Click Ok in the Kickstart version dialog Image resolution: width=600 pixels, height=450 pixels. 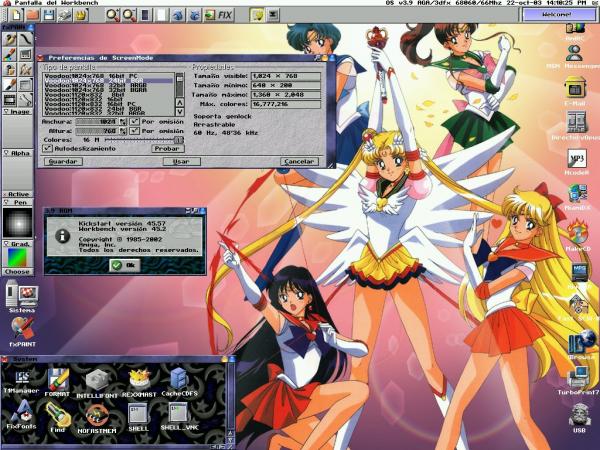point(124,265)
